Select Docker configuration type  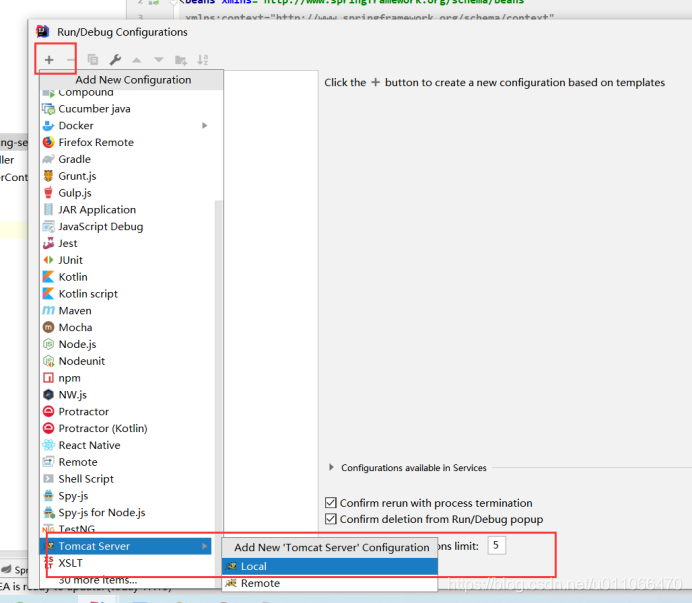tap(127, 125)
